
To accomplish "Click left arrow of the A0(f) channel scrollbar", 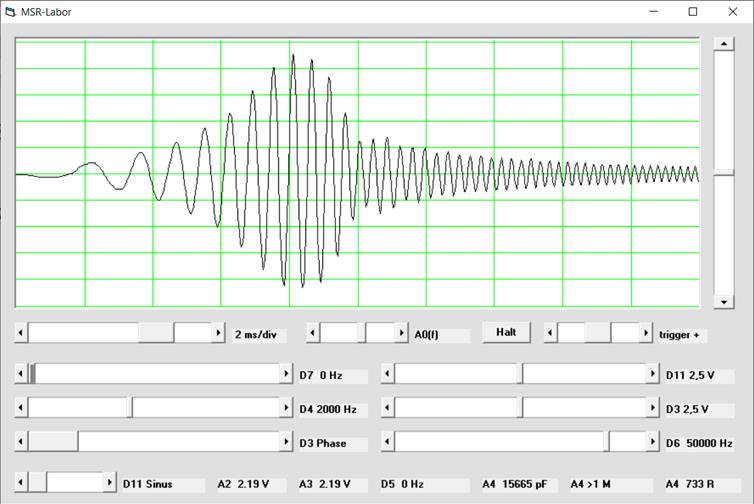I will [x=312, y=333].
